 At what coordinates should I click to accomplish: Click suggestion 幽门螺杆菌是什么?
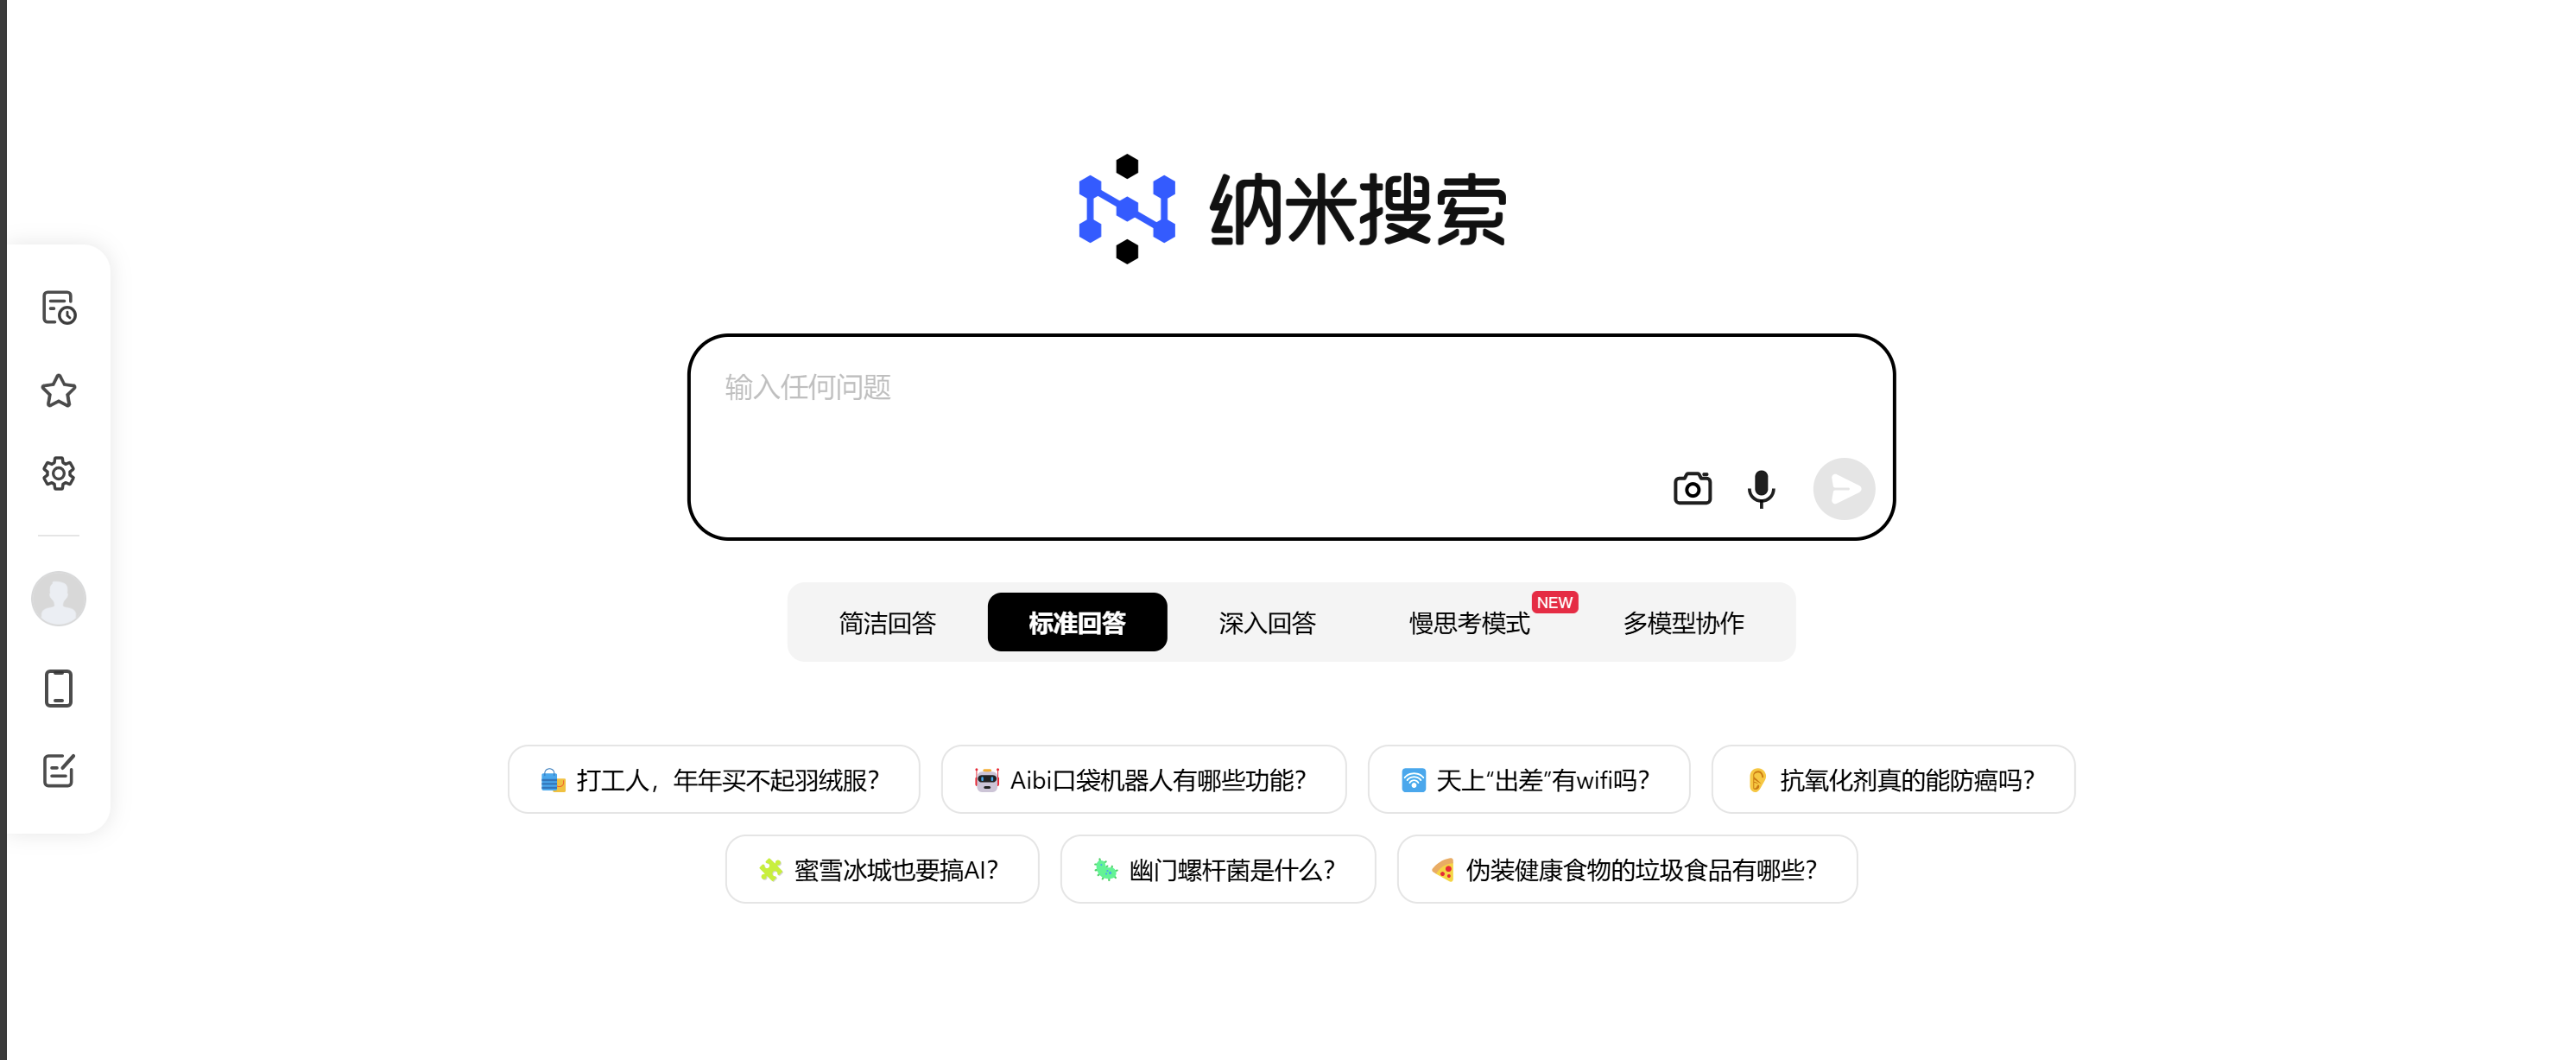tap(1217, 869)
